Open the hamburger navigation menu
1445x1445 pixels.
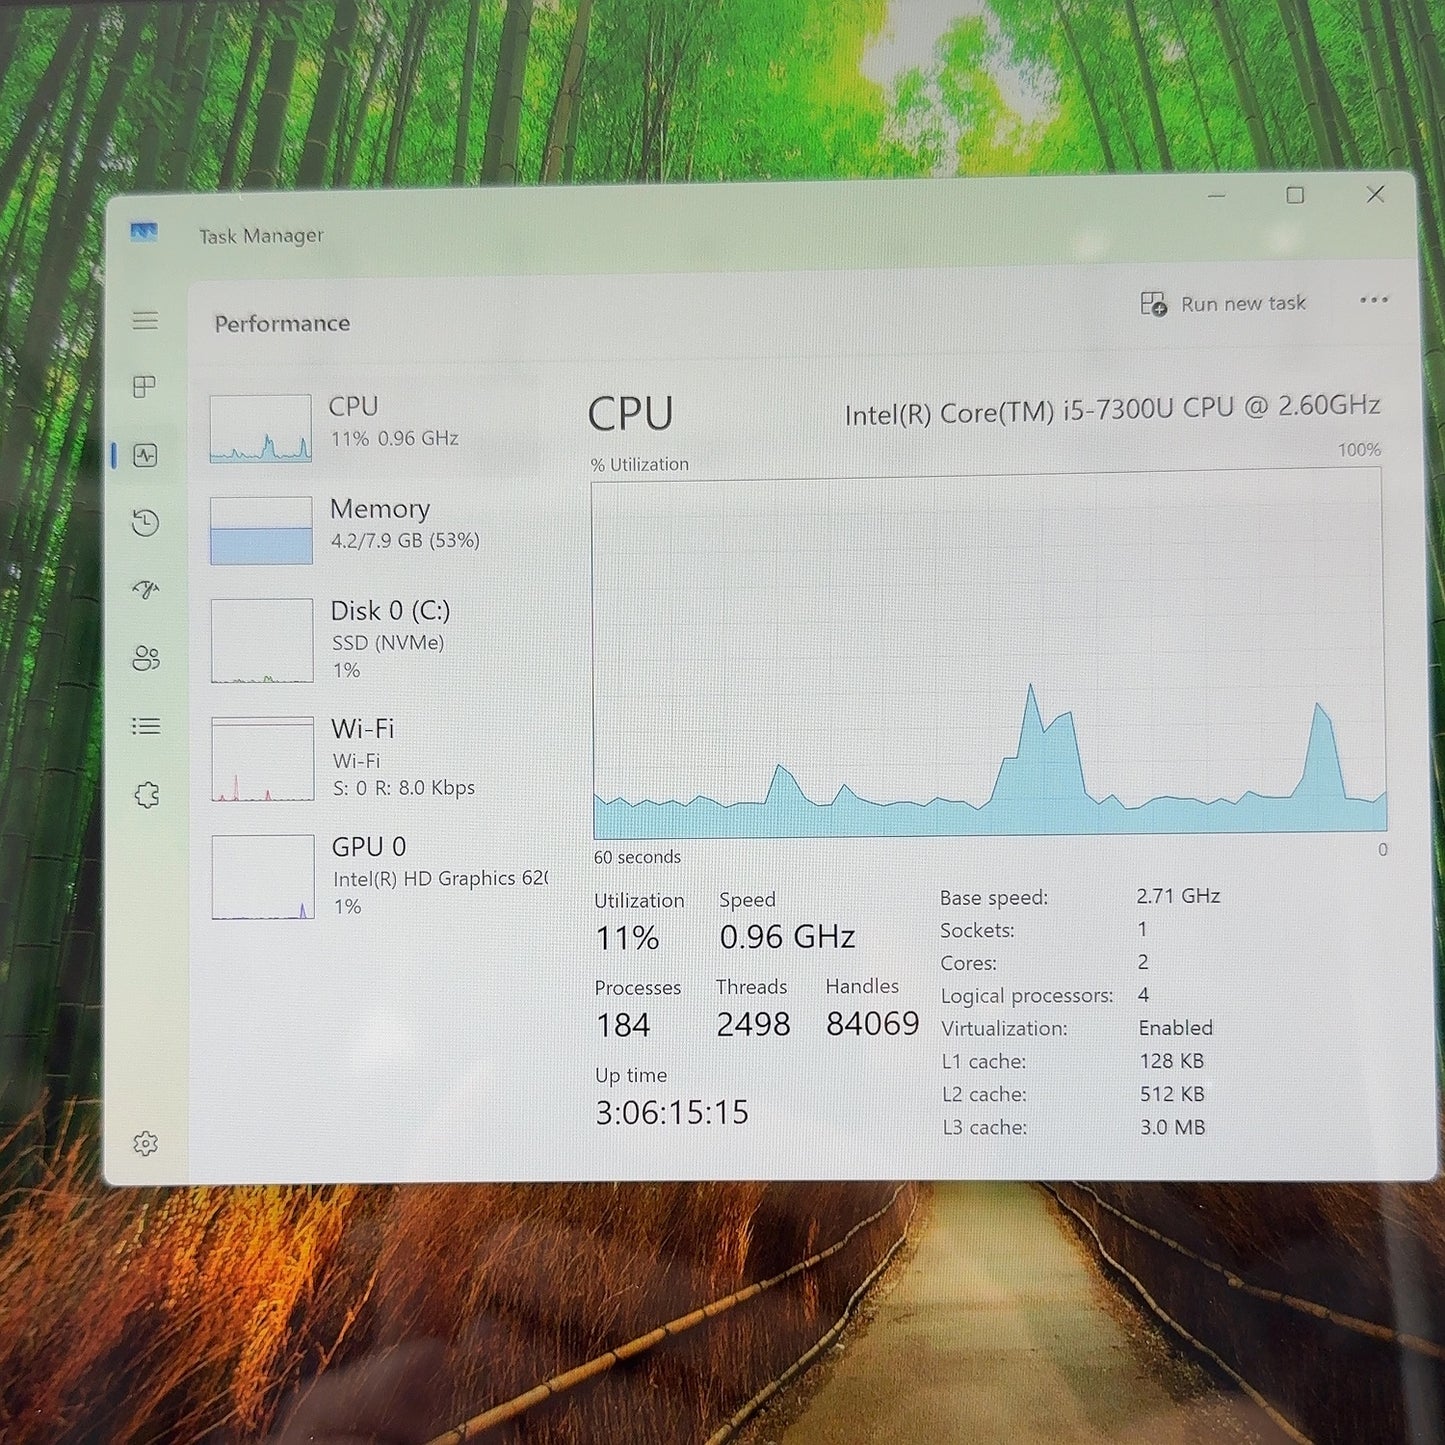click(x=145, y=320)
